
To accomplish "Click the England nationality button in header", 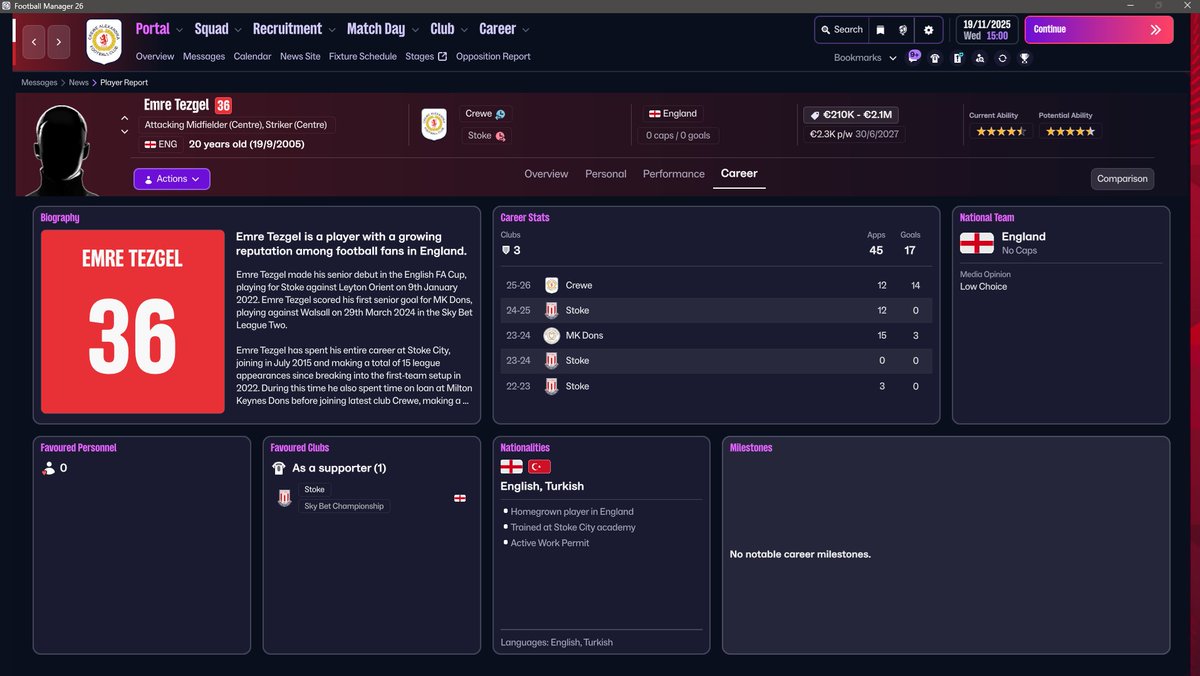I will [x=672, y=114].
